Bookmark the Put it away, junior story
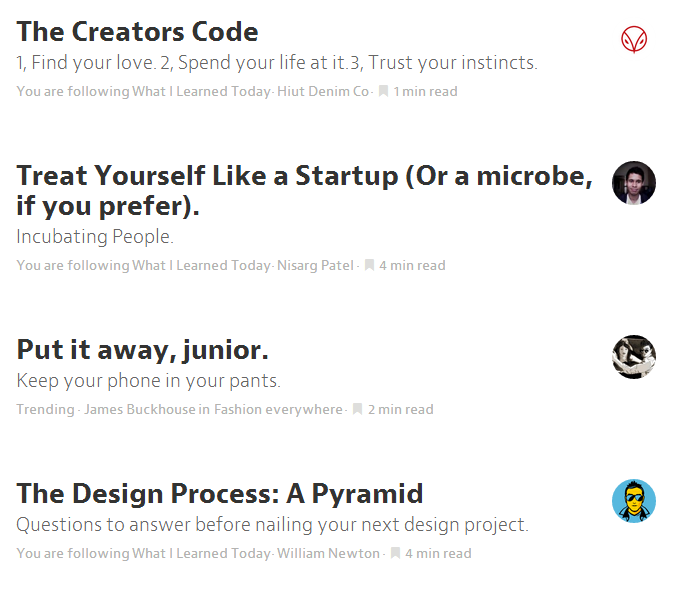673x593 pixels. click(x=357, y=409)
